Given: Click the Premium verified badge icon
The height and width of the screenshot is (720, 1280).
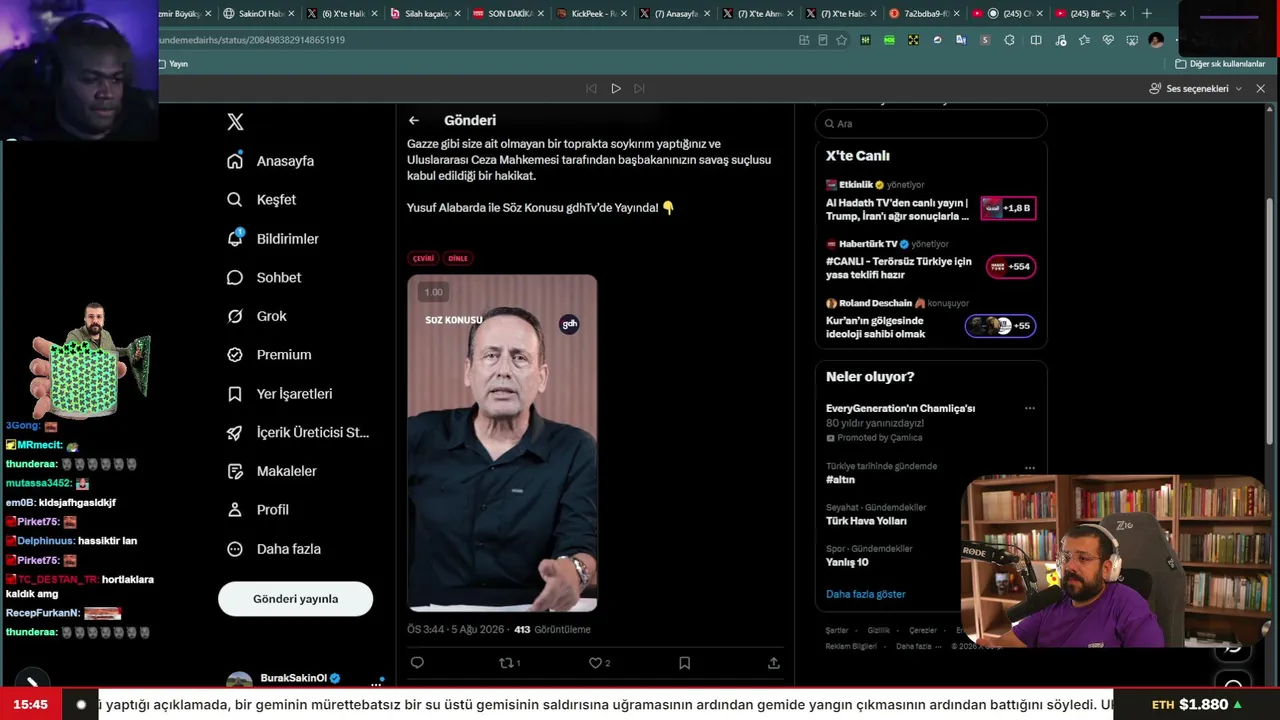Looking at the screenshot, I should point(235,355).
